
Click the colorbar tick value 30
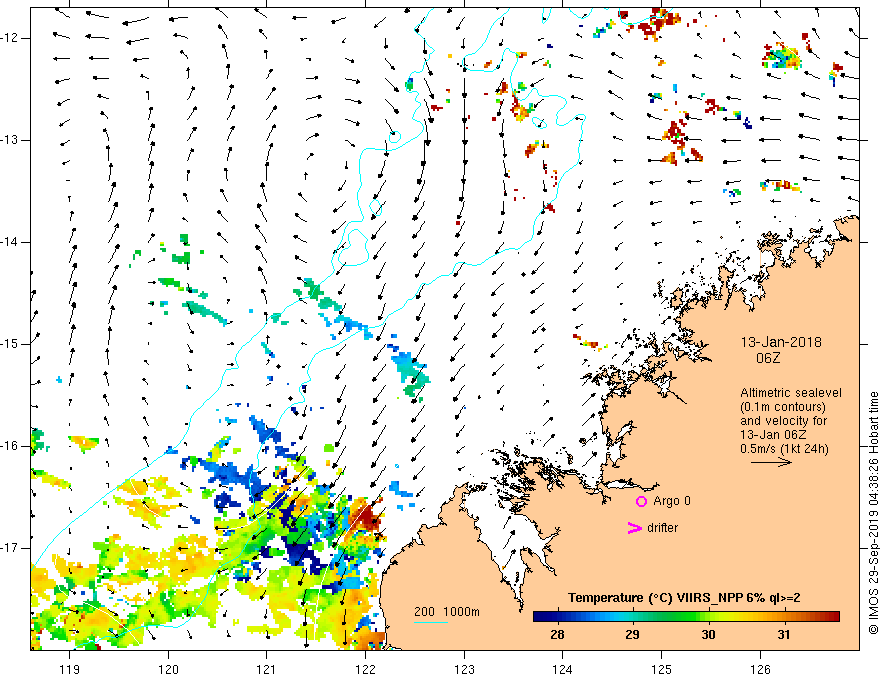click(708, 635)
